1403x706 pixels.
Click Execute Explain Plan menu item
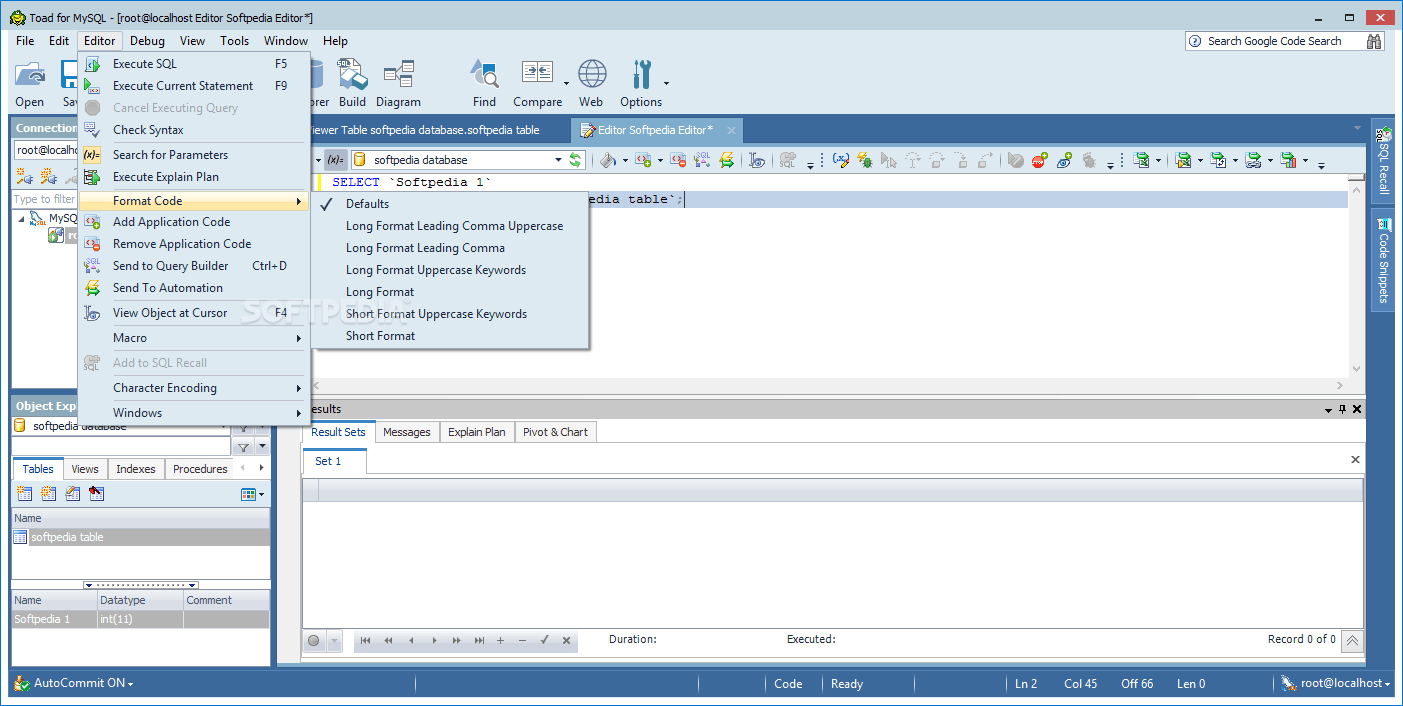pos(194,177)
